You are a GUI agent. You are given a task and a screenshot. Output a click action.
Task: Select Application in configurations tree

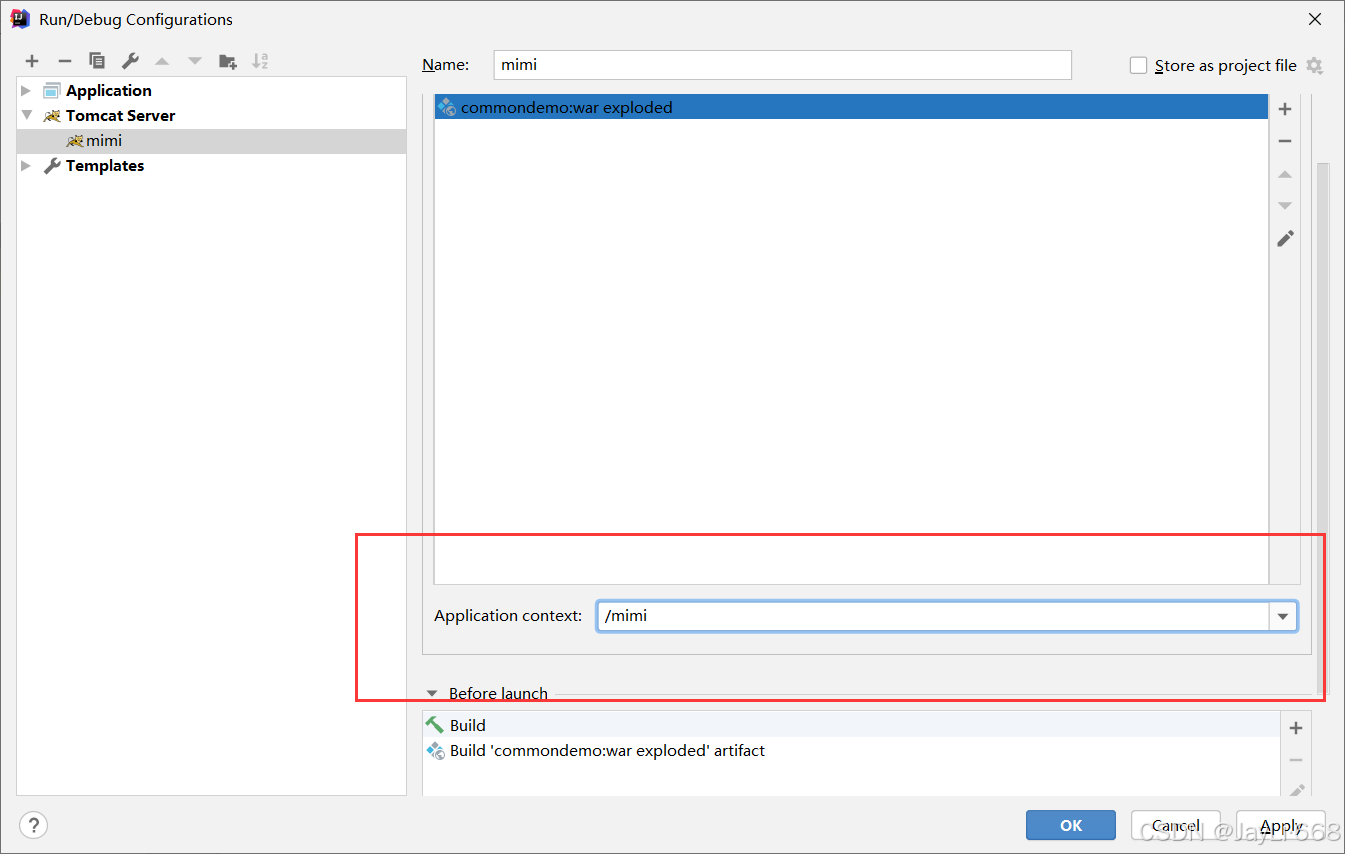[x=108, y=91]
